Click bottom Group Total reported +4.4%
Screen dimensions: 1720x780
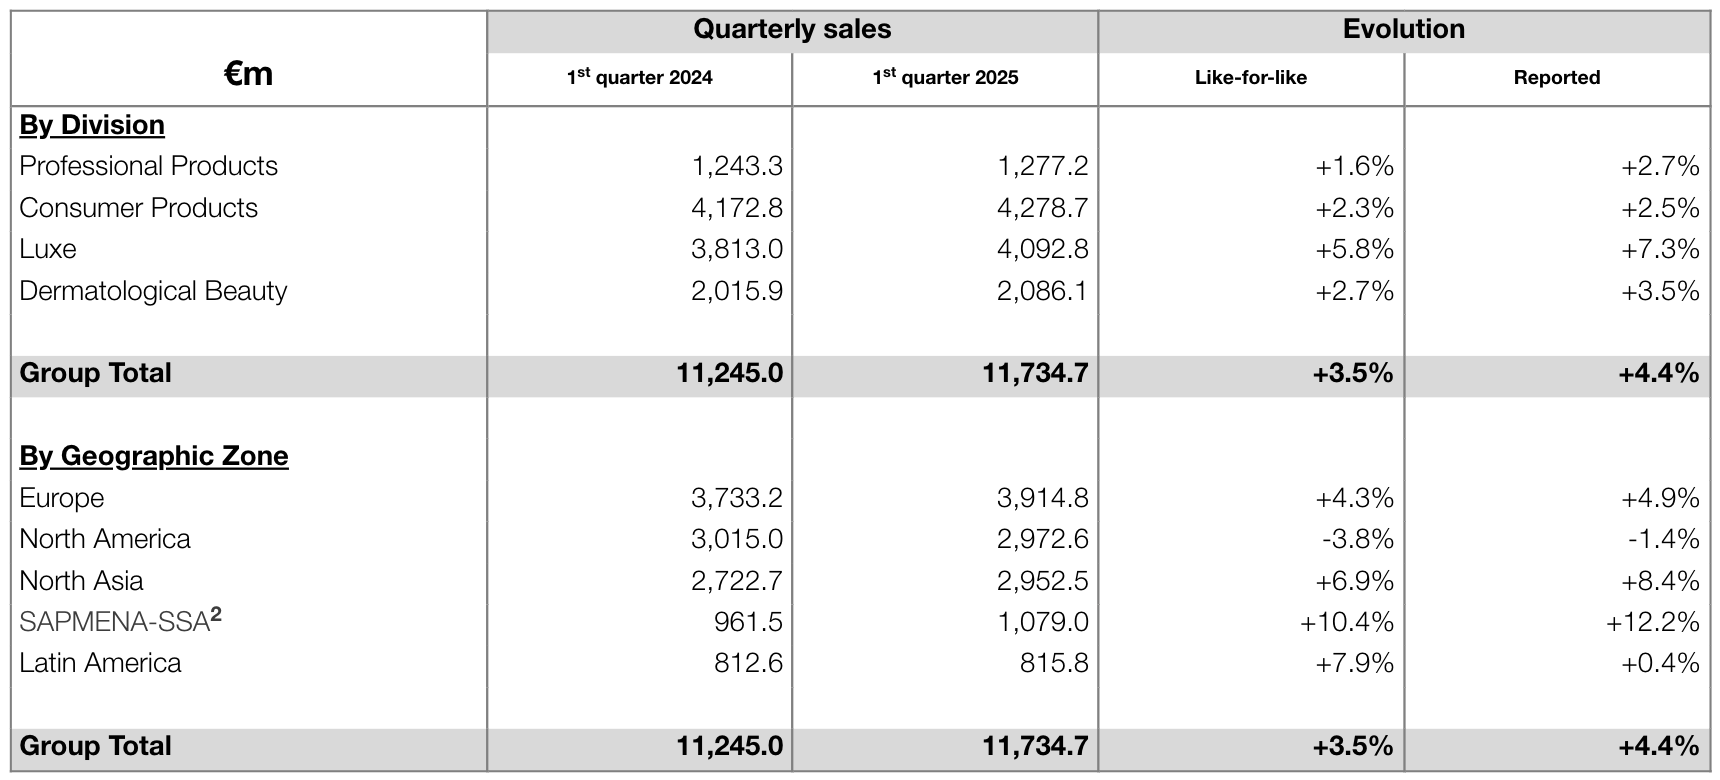click(1658, 746)
